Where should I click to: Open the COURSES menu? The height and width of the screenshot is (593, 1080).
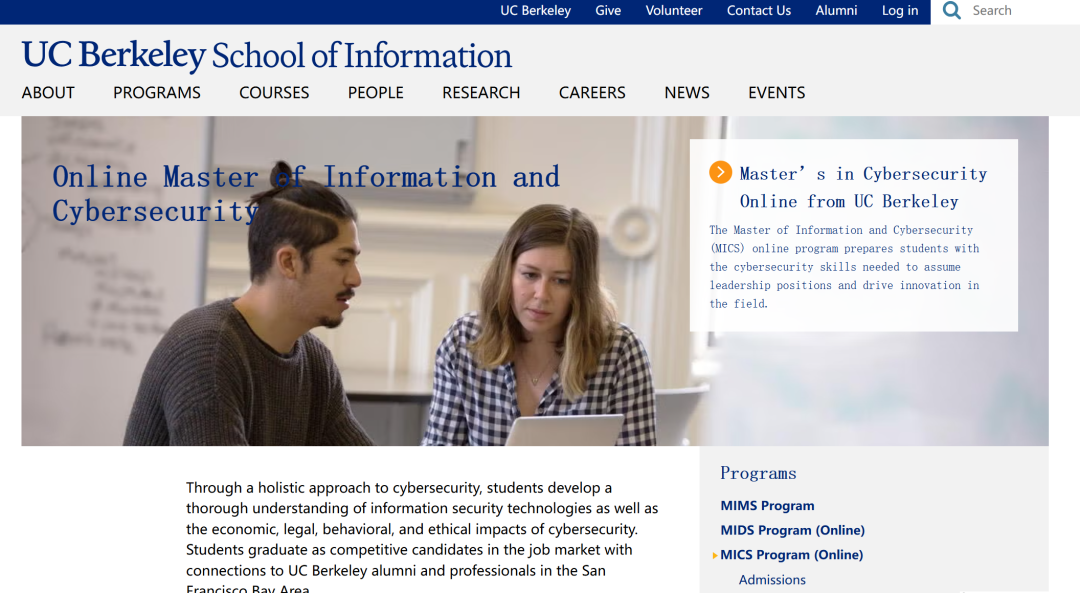click(273, 92)
